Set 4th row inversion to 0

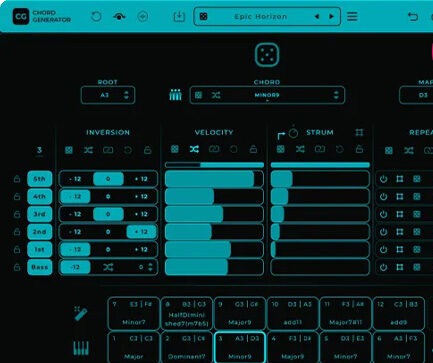click(108, 197)
